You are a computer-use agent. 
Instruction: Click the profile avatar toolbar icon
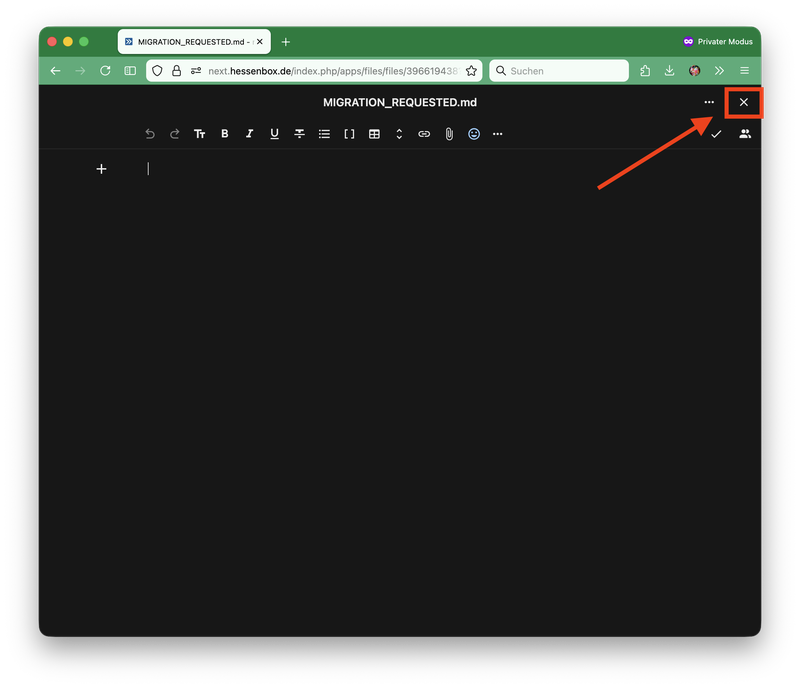click(694, 71)
